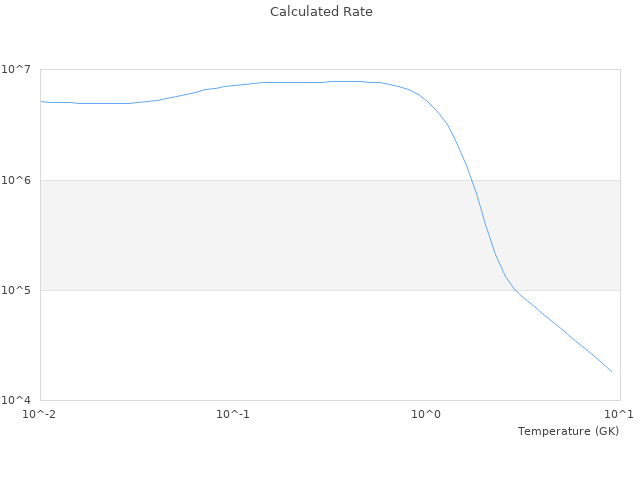Click the 10^0 x-axis tick label
Screen dimensions: 640x480
(426, 414)
